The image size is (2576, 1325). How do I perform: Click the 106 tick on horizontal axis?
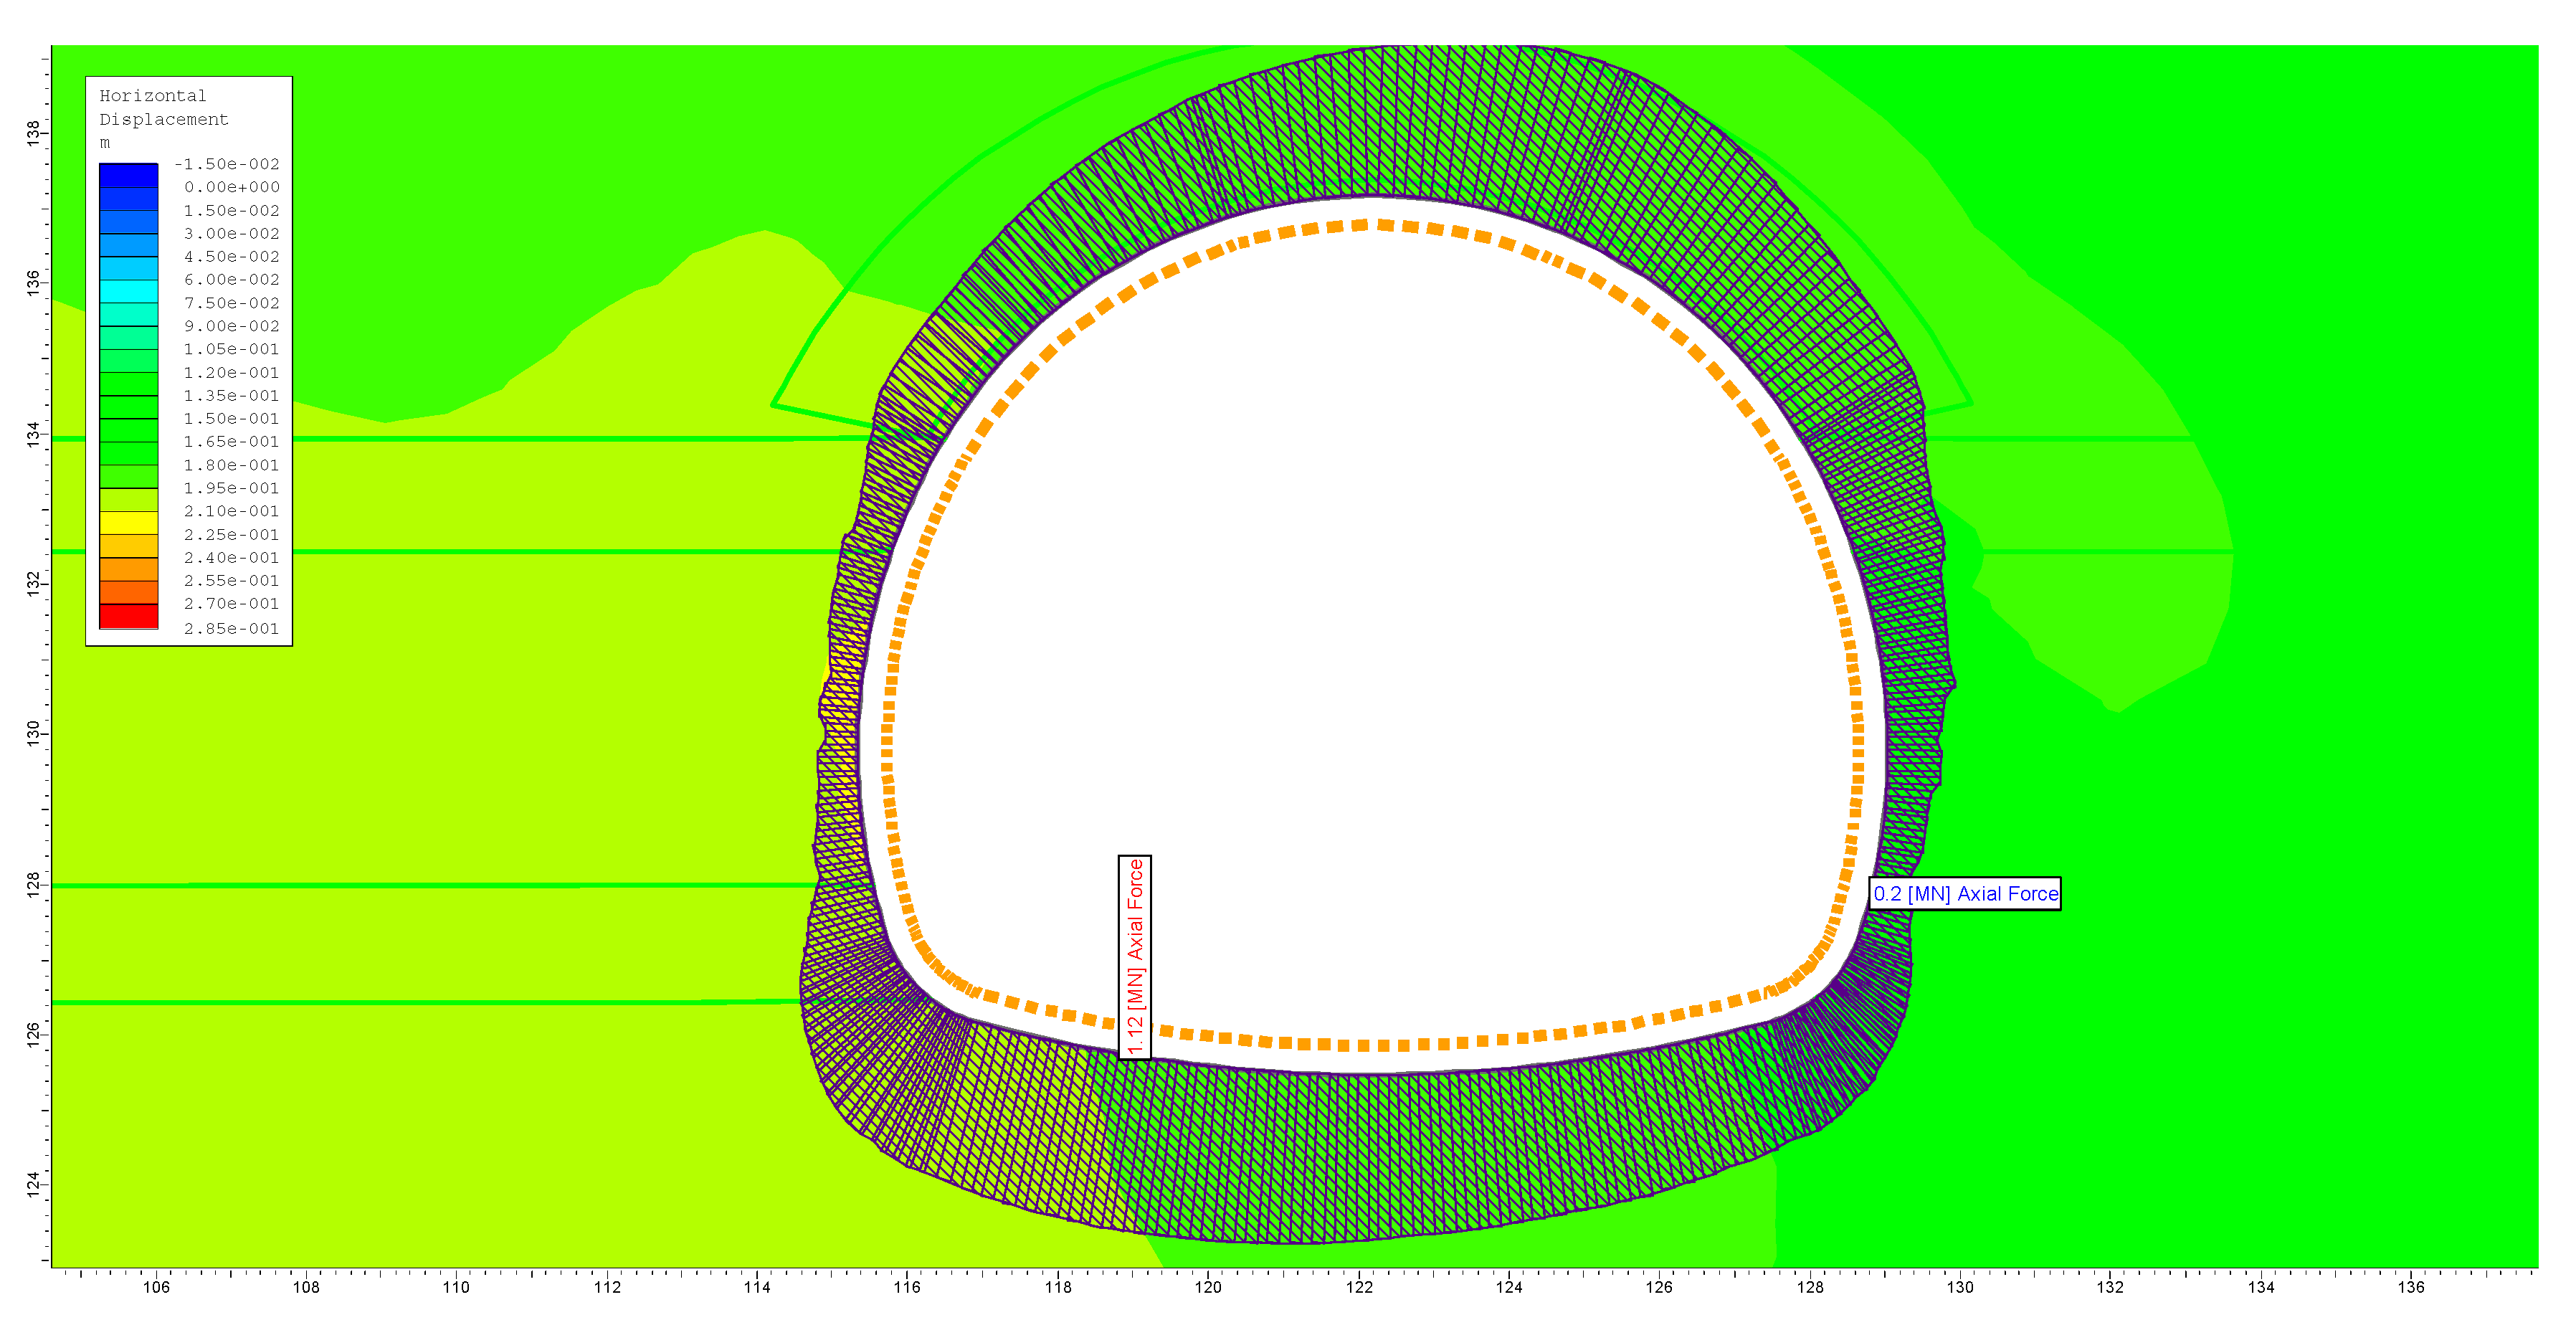(156, 1287)
